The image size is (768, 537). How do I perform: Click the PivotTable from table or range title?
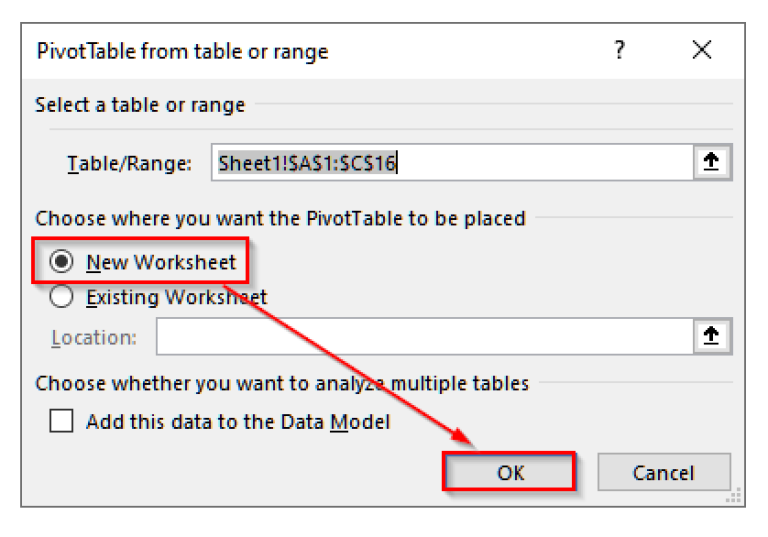(x=183, y=51)
